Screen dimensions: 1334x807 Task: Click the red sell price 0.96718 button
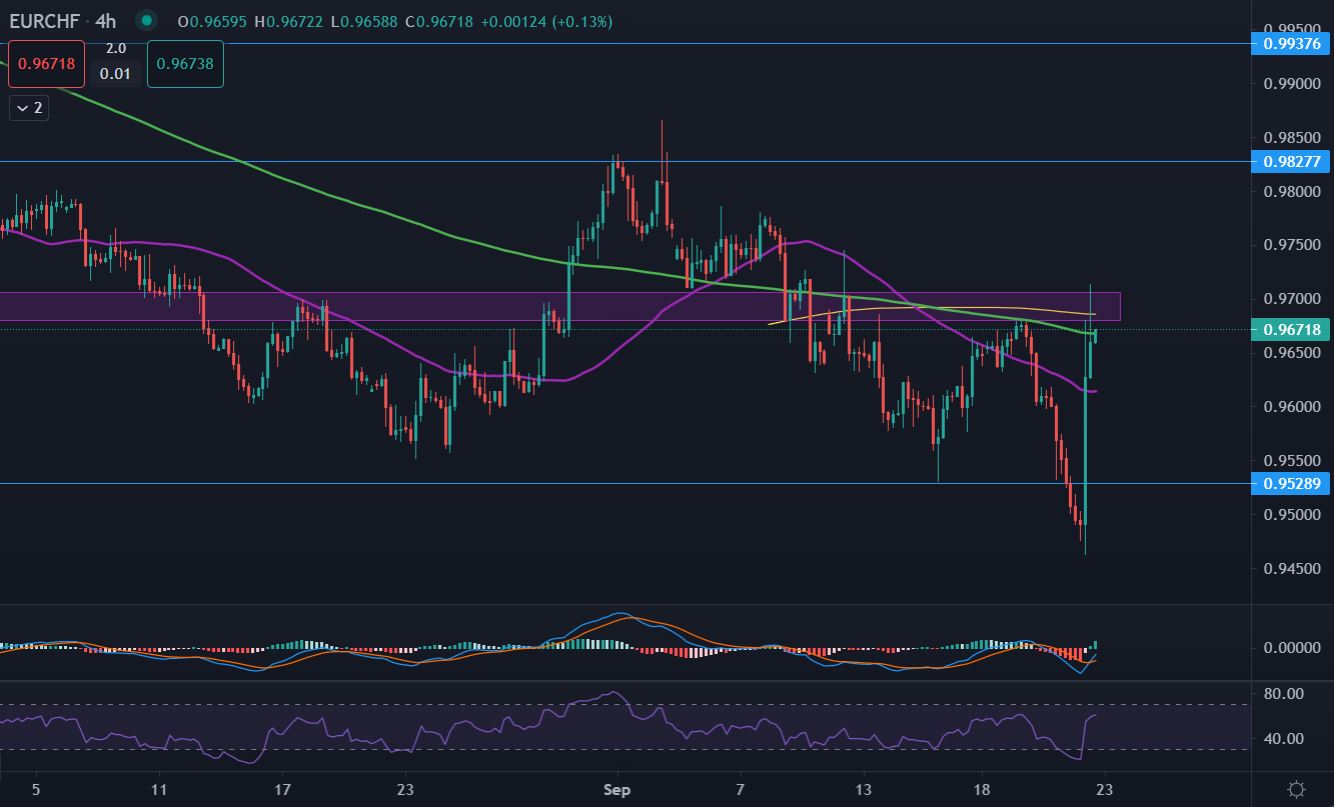pos(46,63)
